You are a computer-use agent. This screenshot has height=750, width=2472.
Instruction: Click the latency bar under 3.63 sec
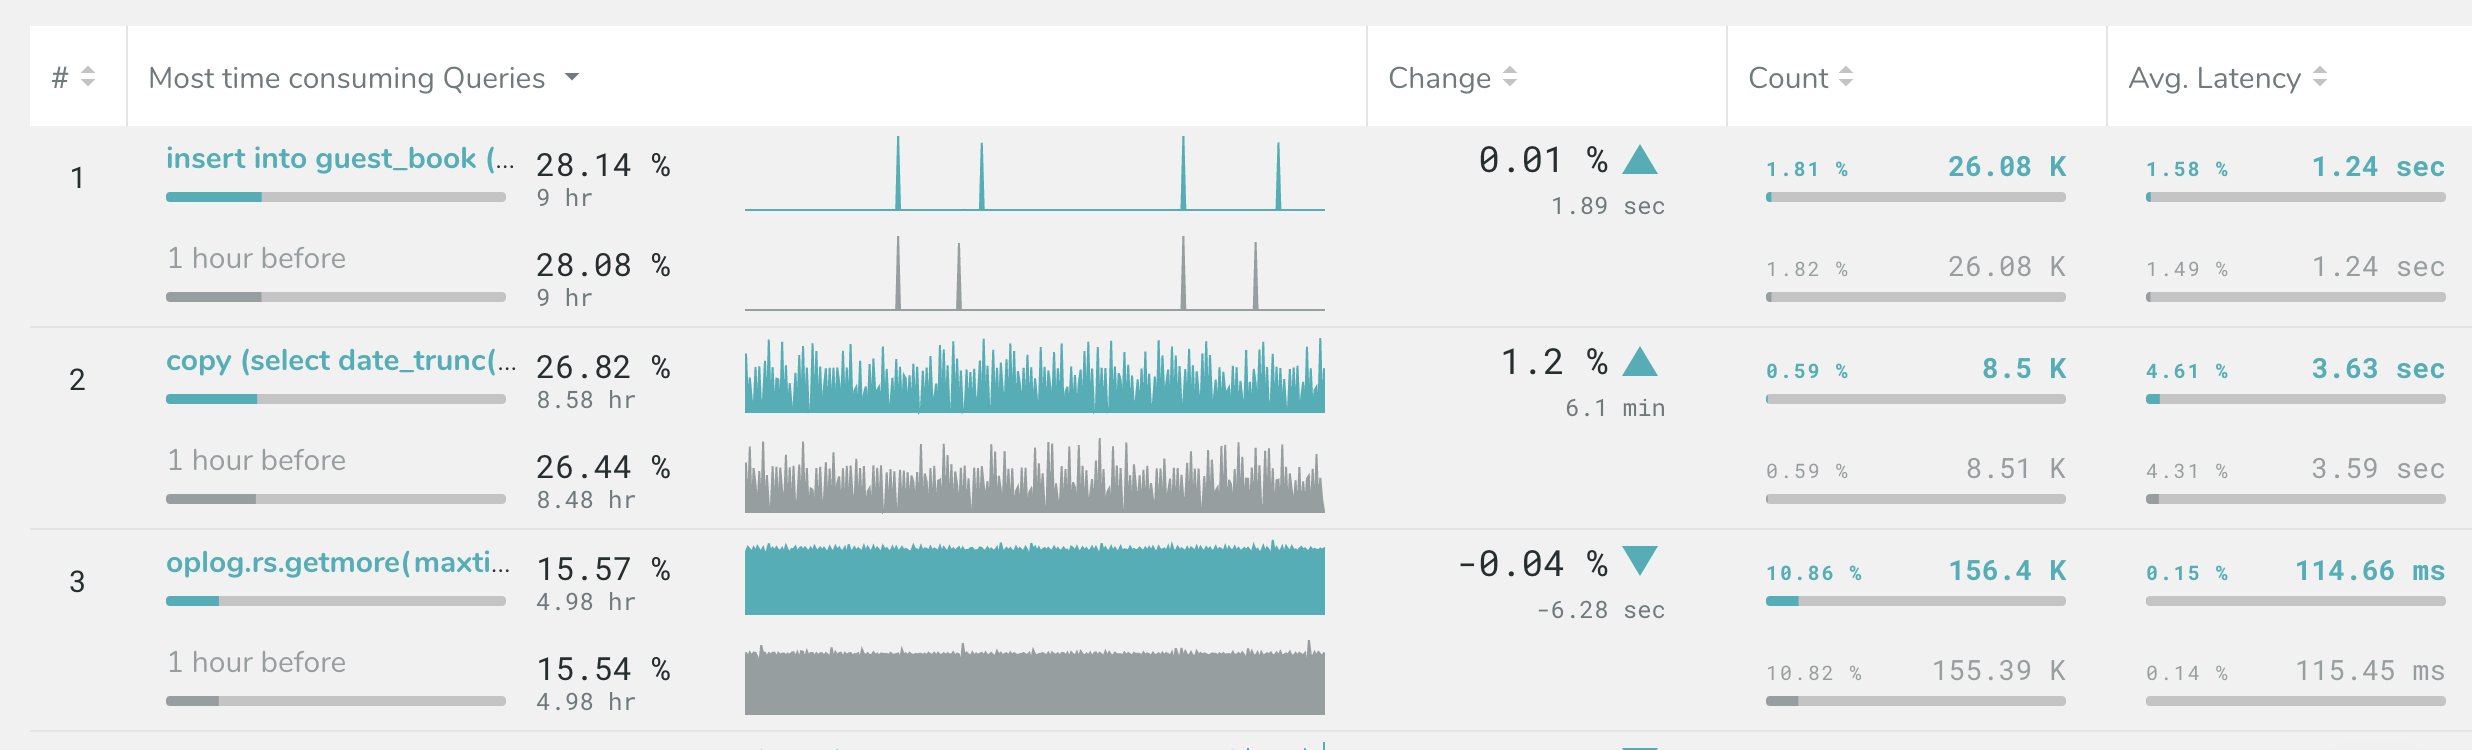pos(2295,400)
